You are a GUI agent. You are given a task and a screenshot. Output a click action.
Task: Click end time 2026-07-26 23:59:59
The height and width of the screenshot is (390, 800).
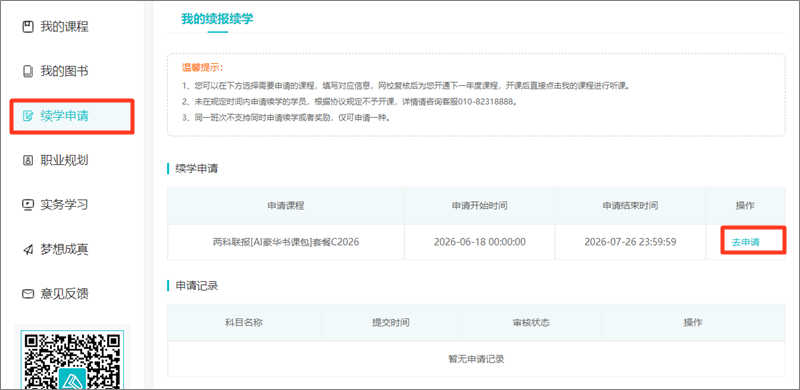click(630, 242)
